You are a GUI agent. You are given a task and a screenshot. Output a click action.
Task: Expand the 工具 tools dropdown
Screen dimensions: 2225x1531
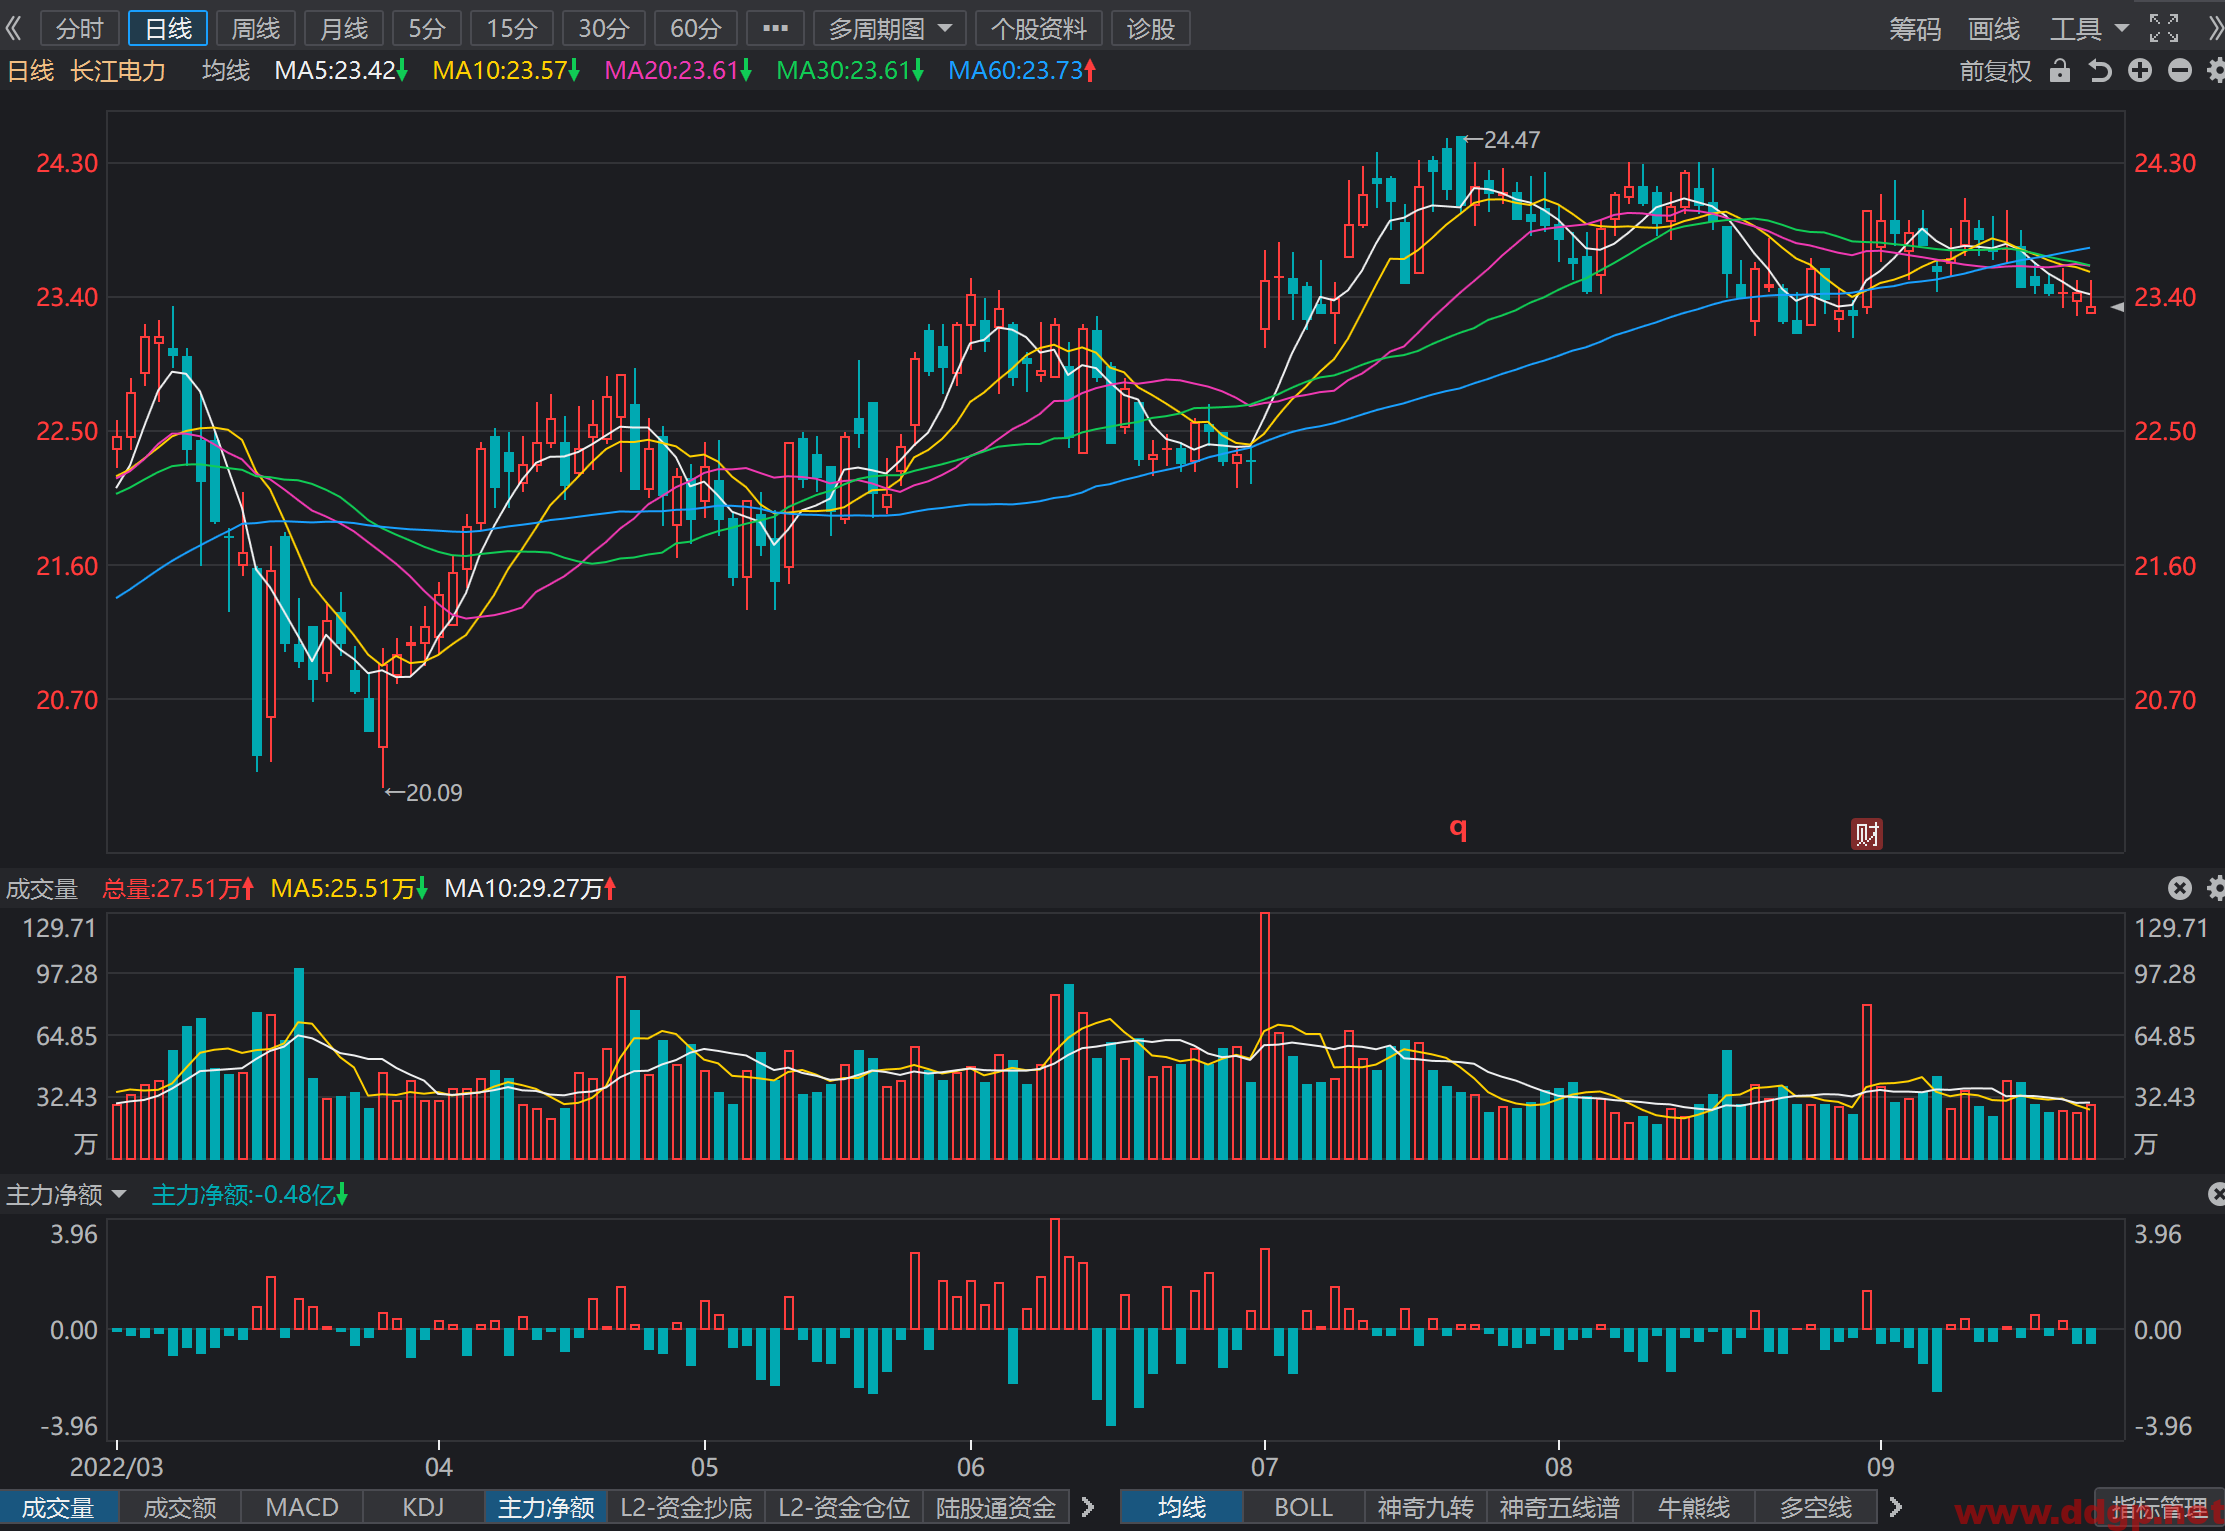click(x=2089, y=28)
